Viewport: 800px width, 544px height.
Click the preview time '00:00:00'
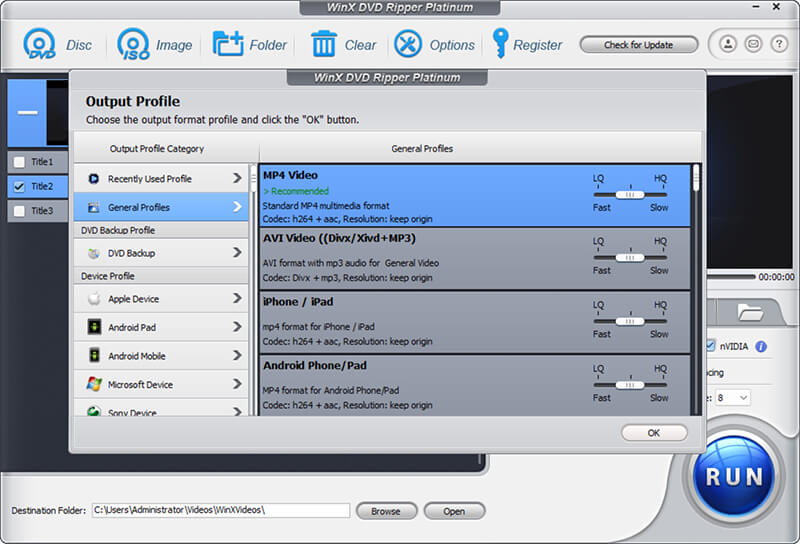click(777, 277)
